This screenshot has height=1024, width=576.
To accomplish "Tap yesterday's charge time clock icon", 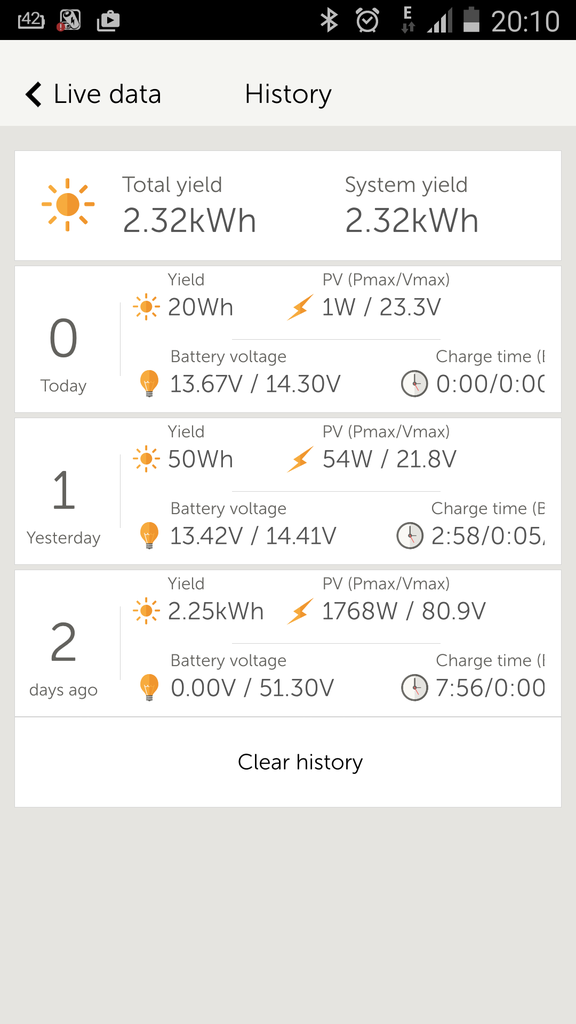I will 410,536.
